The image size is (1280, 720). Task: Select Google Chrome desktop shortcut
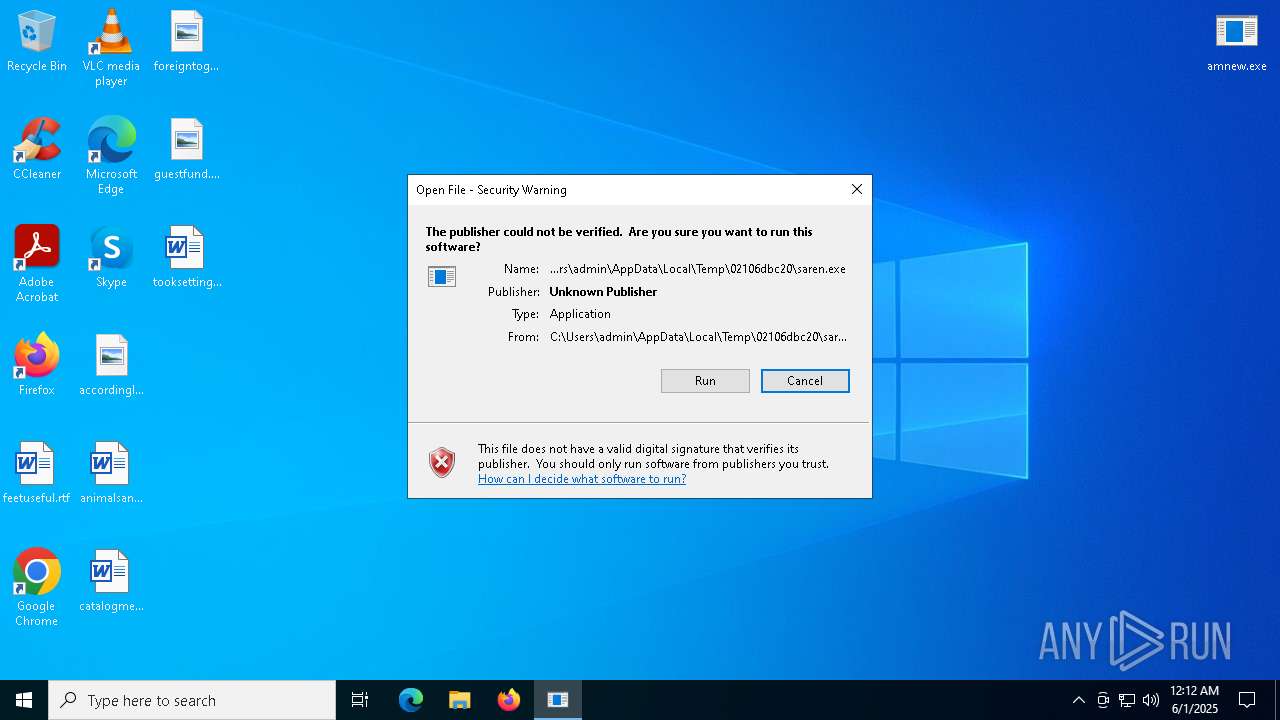point(37,588)
